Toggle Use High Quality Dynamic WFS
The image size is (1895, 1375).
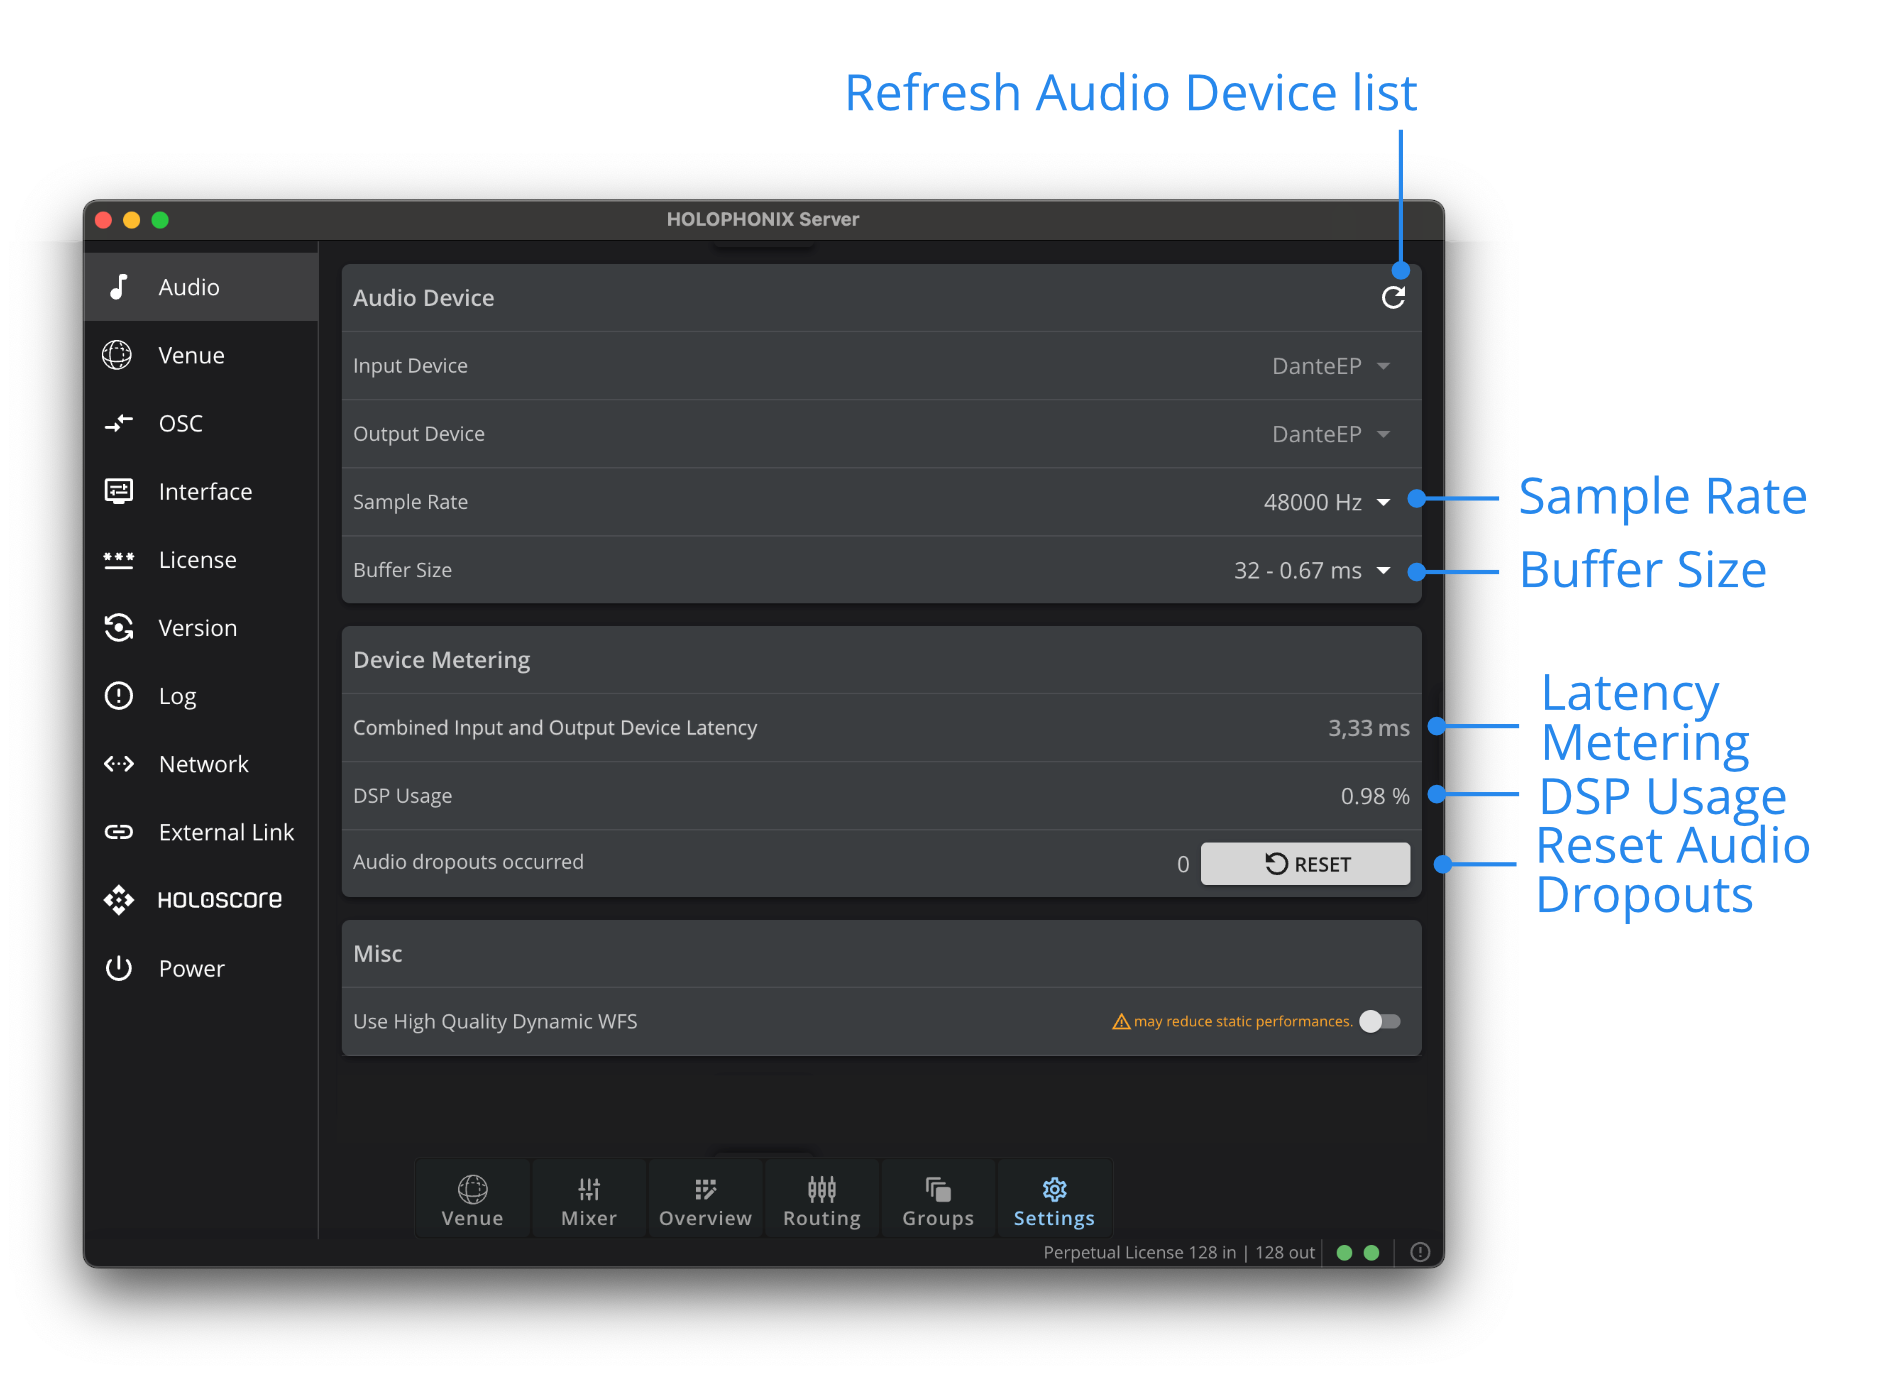(1380, 1021)
